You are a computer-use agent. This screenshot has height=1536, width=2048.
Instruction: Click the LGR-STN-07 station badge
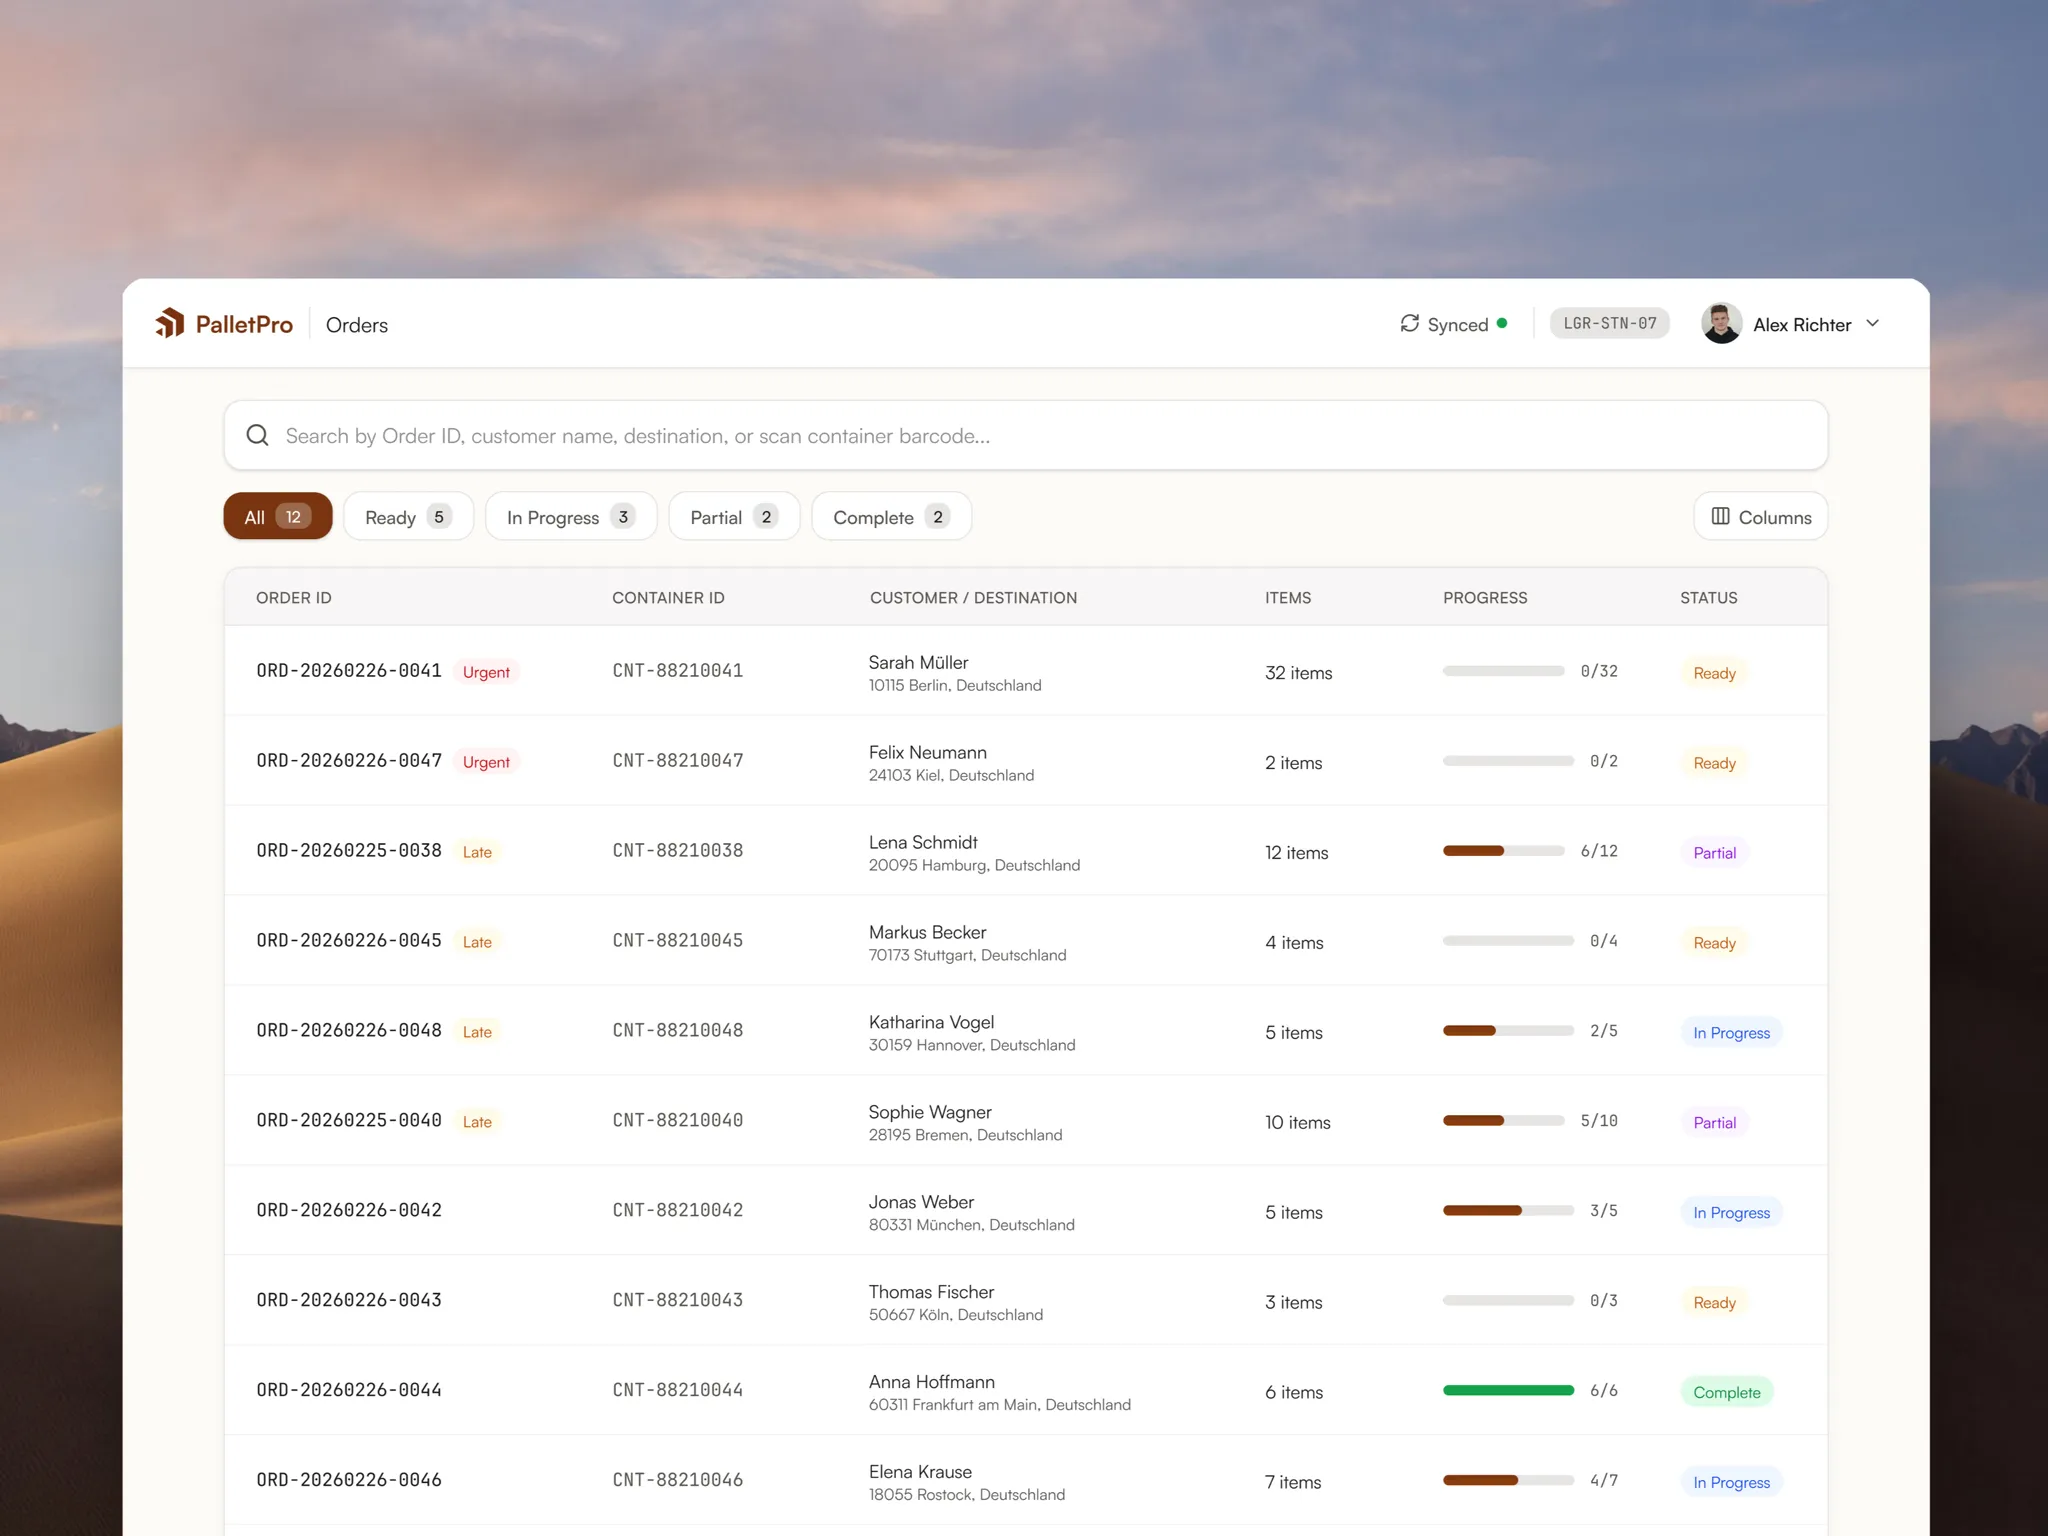tap(1609, 323)
